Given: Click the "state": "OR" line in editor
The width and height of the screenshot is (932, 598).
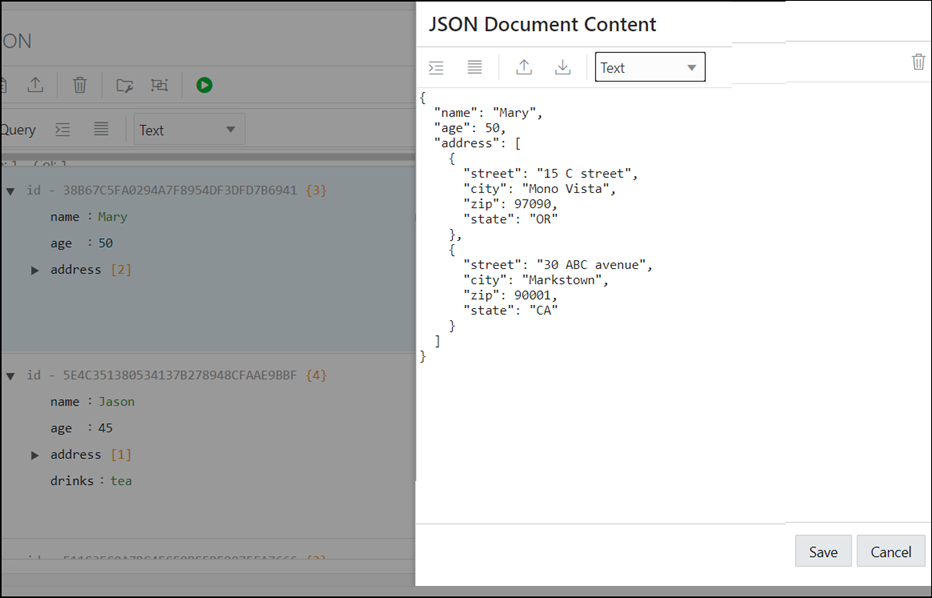Looking at the screenshot, I should tap(511, 219).
